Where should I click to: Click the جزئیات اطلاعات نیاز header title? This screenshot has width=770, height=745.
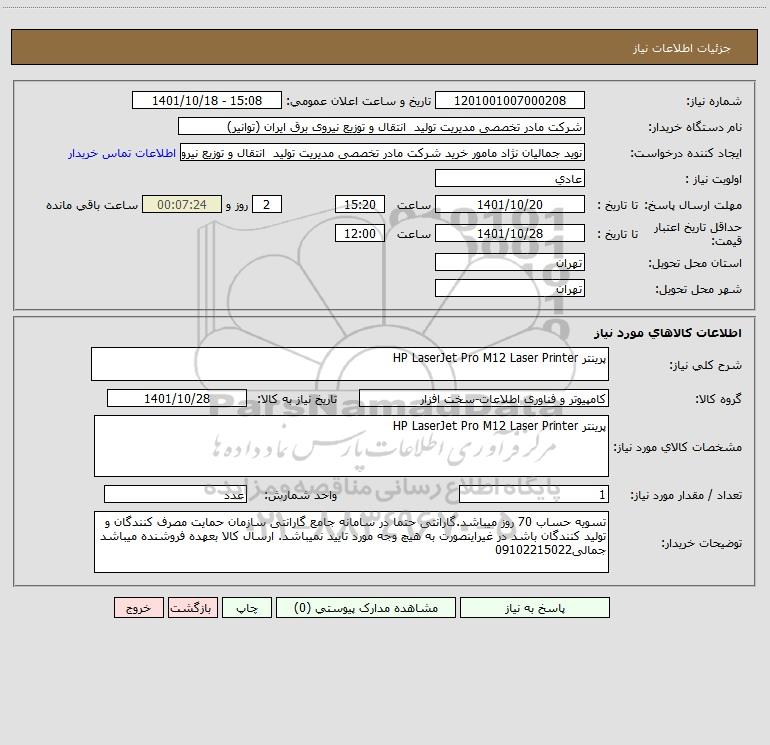pyautogui.click(x=682, y=48)
